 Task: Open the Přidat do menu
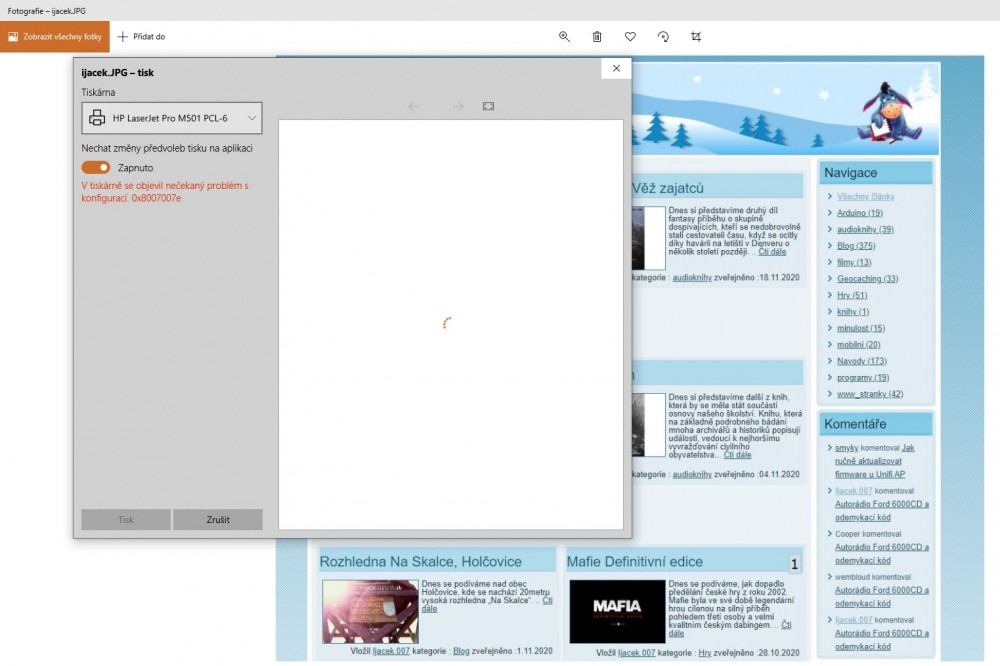tap(141, 37)
